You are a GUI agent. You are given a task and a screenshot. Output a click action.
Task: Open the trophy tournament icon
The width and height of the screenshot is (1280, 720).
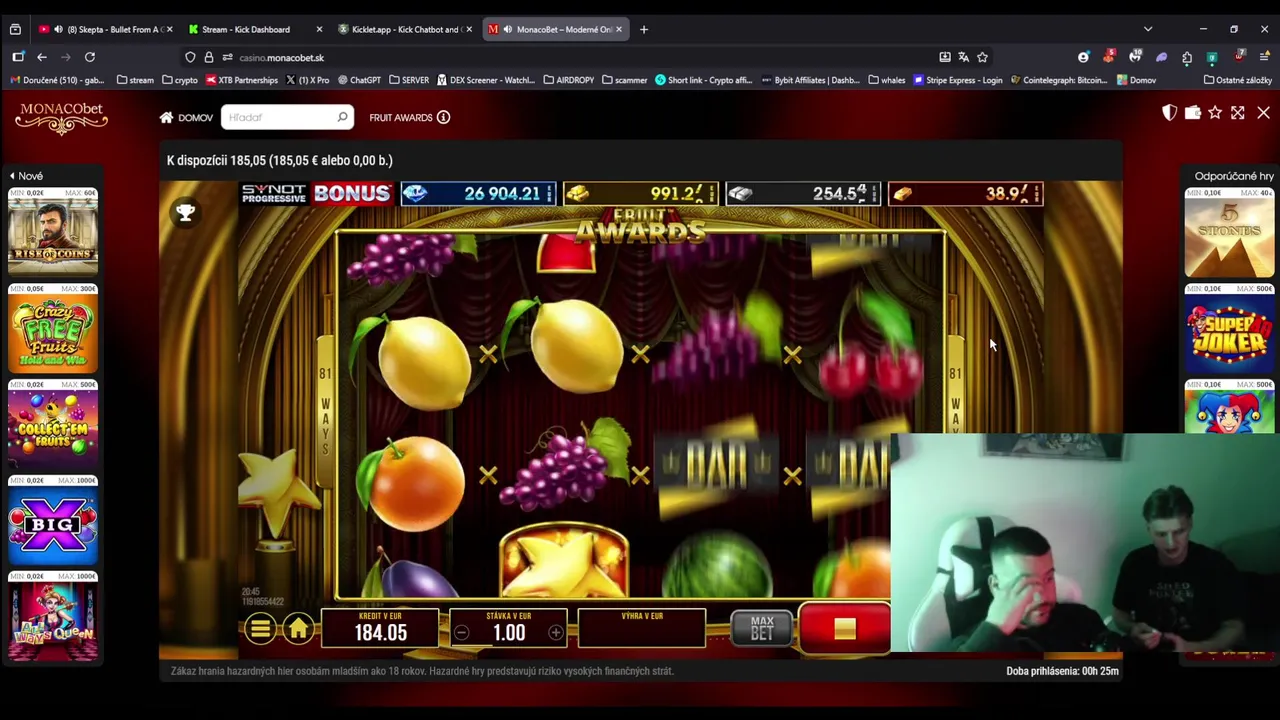[x=185, y=212]
